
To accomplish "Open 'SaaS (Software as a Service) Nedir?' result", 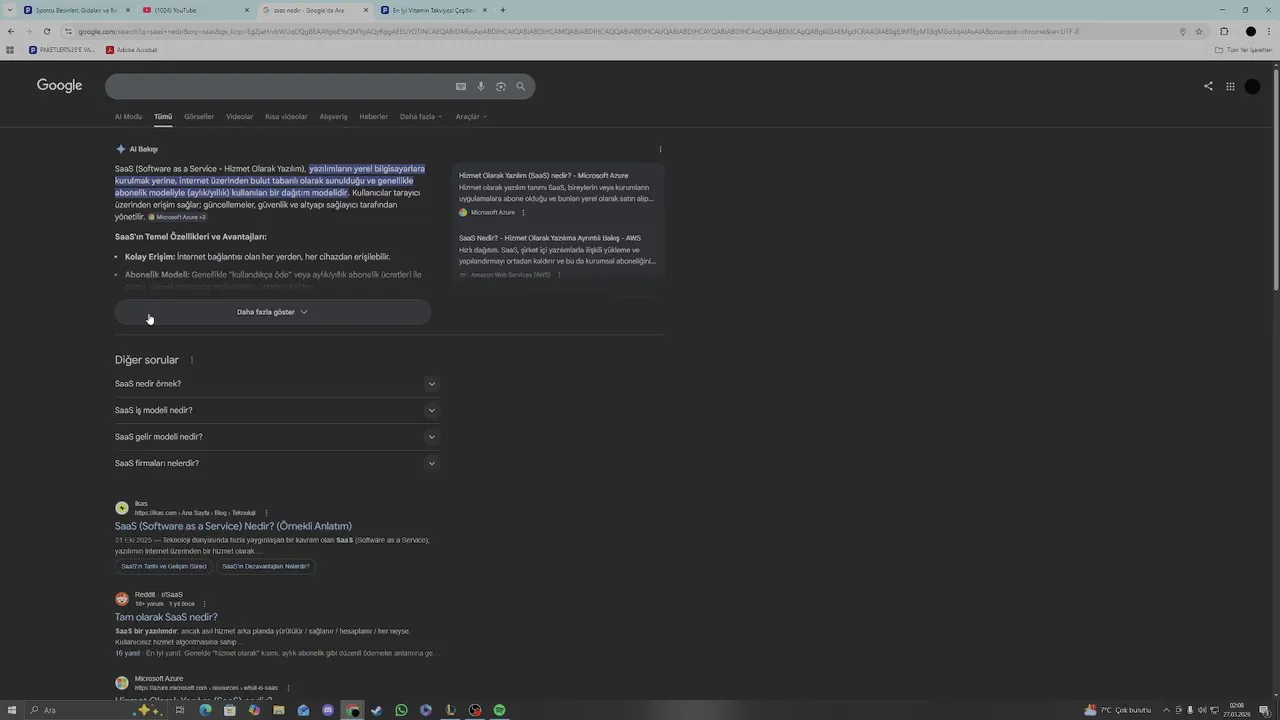I will [233, 526].
